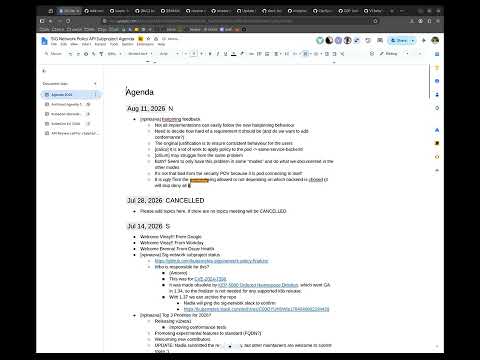Open the Share button dropdown arrow
Viewport: 480px width, 360px height.
[413, 40]
